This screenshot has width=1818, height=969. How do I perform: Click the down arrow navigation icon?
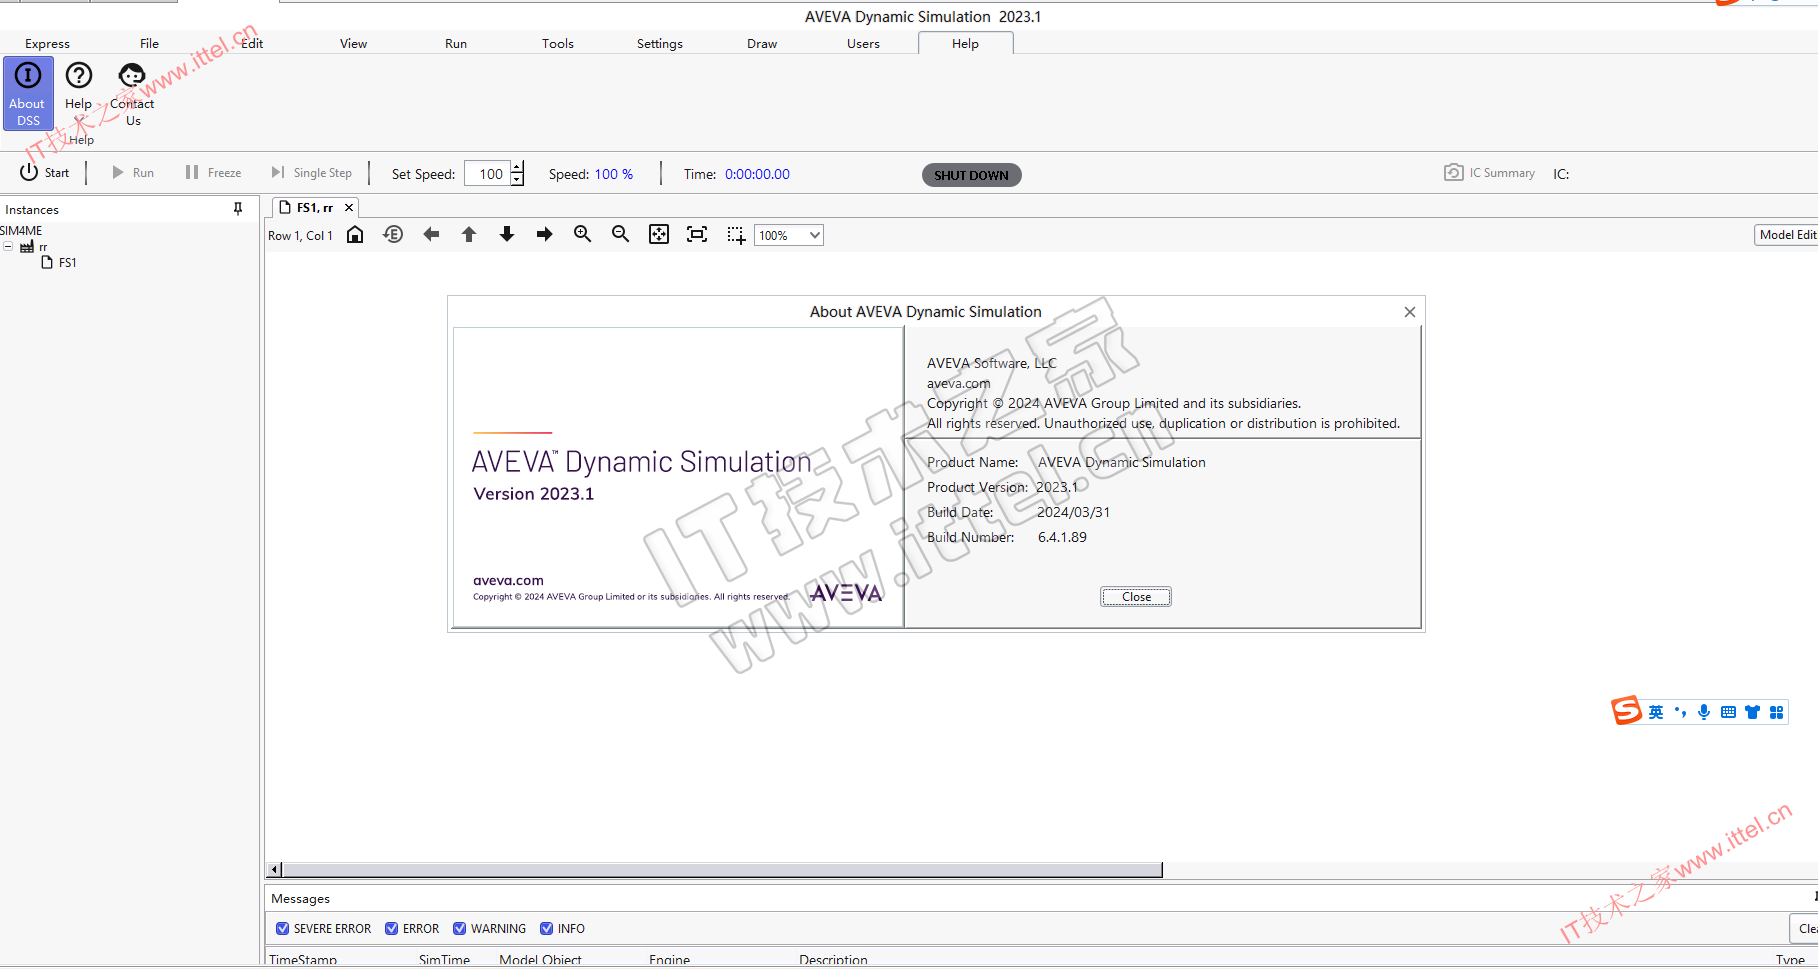click(507, 234)
